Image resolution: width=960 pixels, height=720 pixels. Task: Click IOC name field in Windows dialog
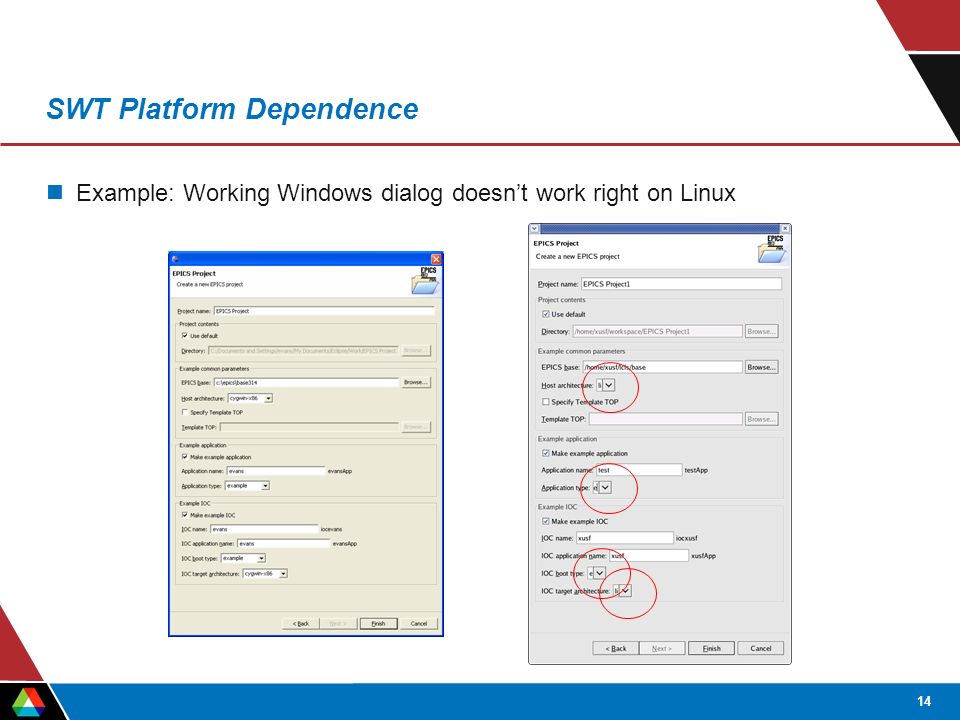click(264, 529)
